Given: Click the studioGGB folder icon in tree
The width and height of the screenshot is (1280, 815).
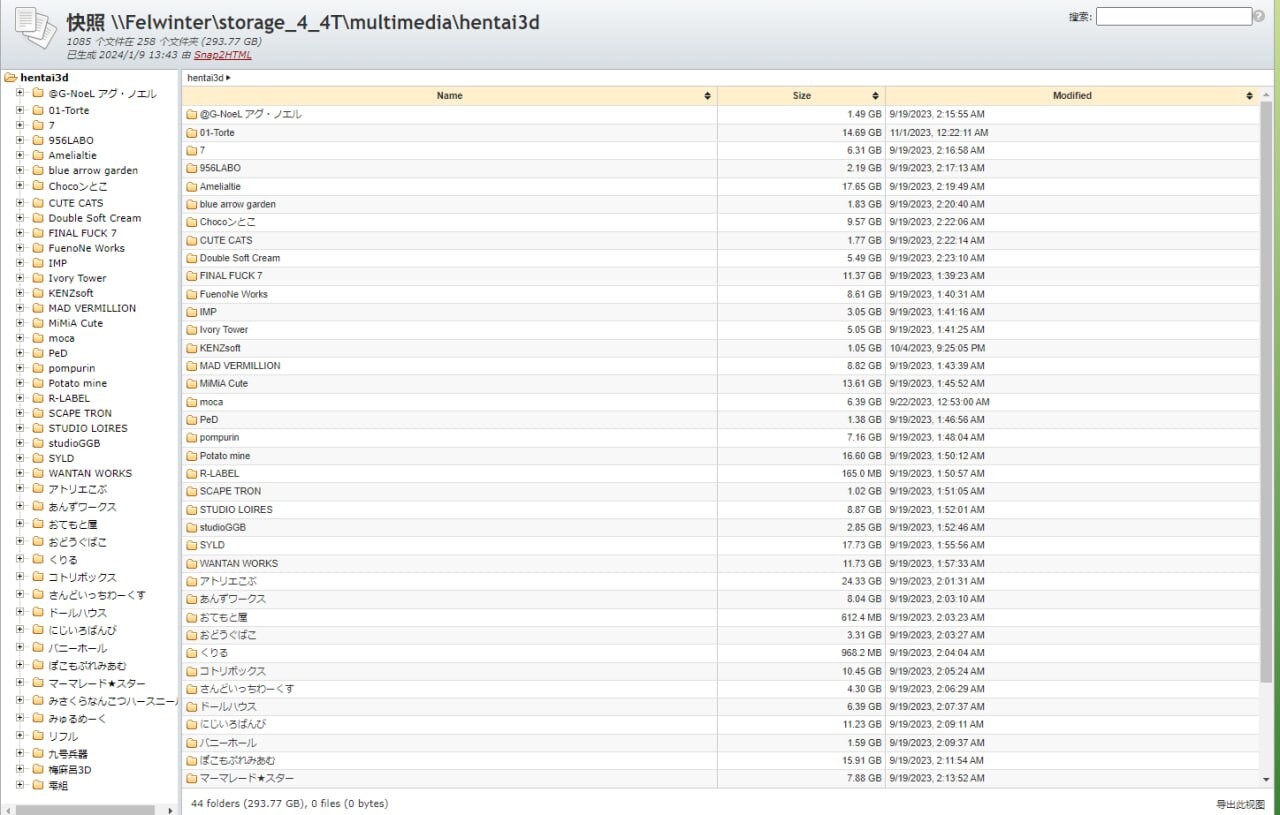Looking at the screenshot, I should click(x=38, y=443).
